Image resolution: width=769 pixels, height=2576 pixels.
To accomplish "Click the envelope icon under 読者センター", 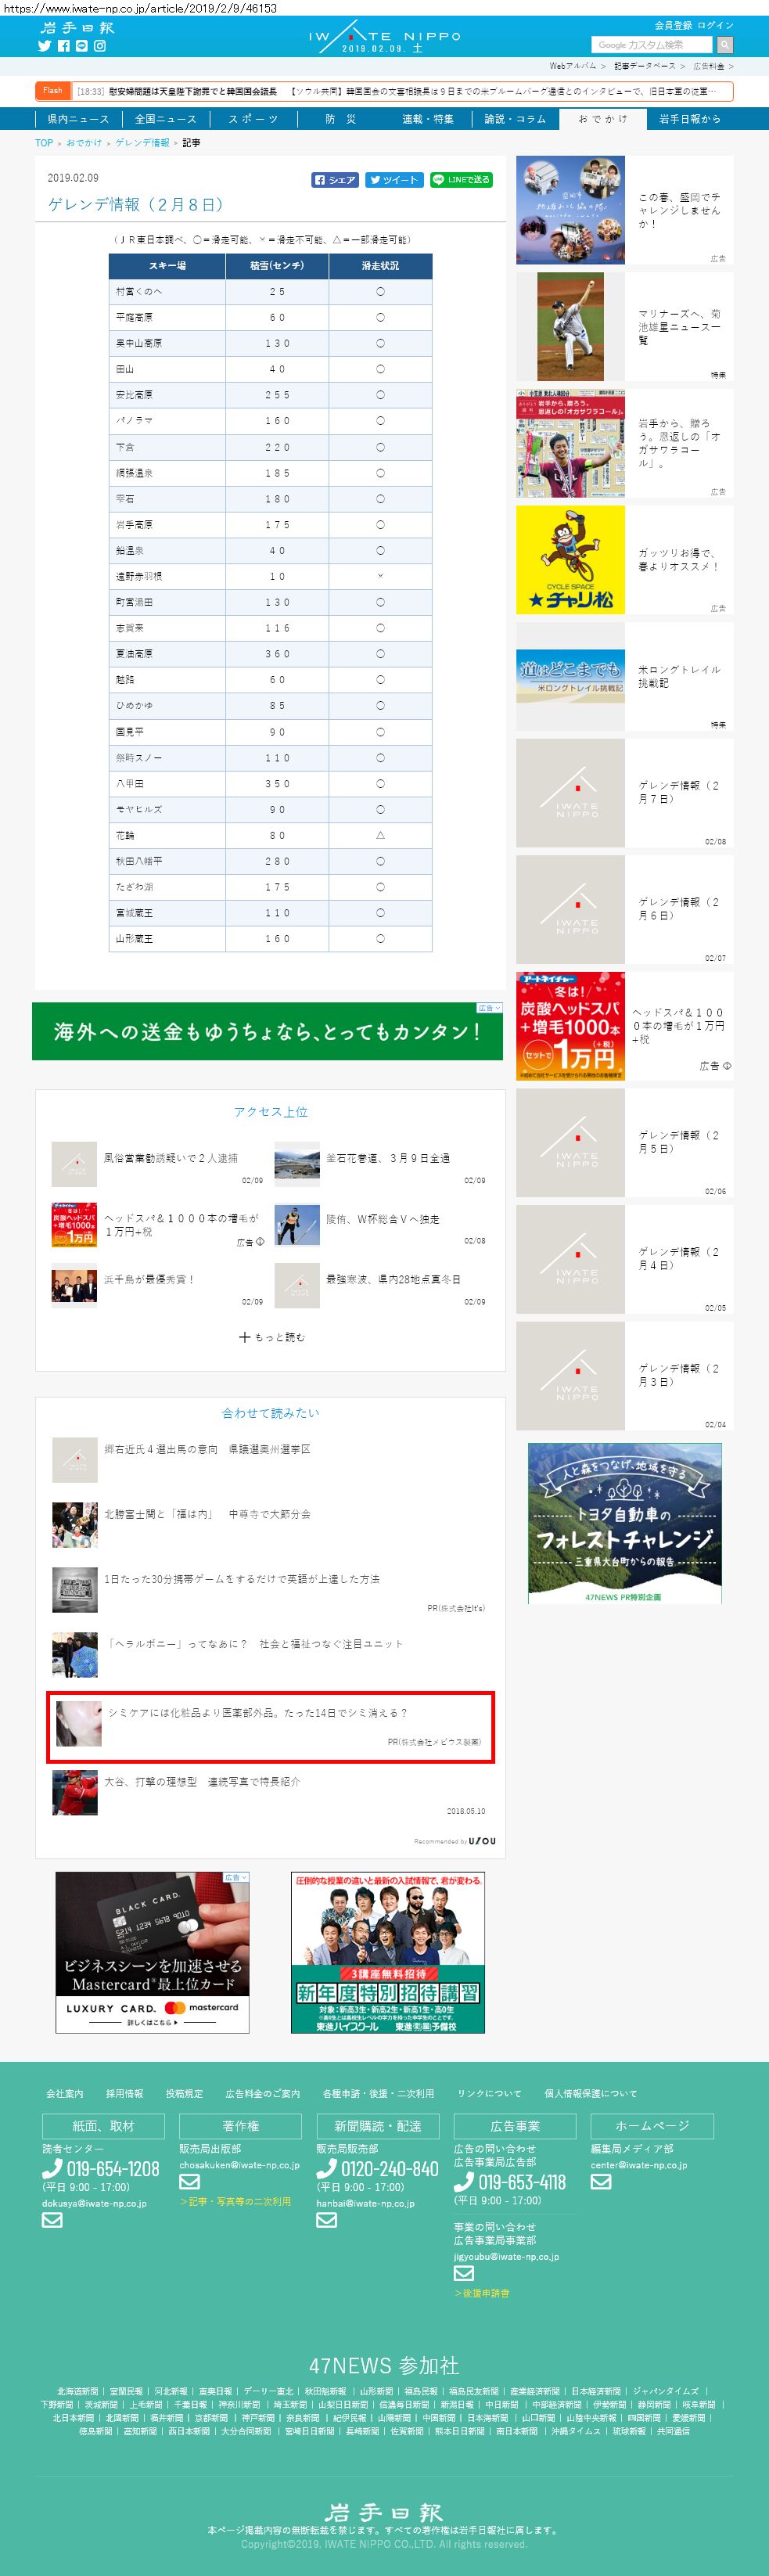I will click(52, 2219).
